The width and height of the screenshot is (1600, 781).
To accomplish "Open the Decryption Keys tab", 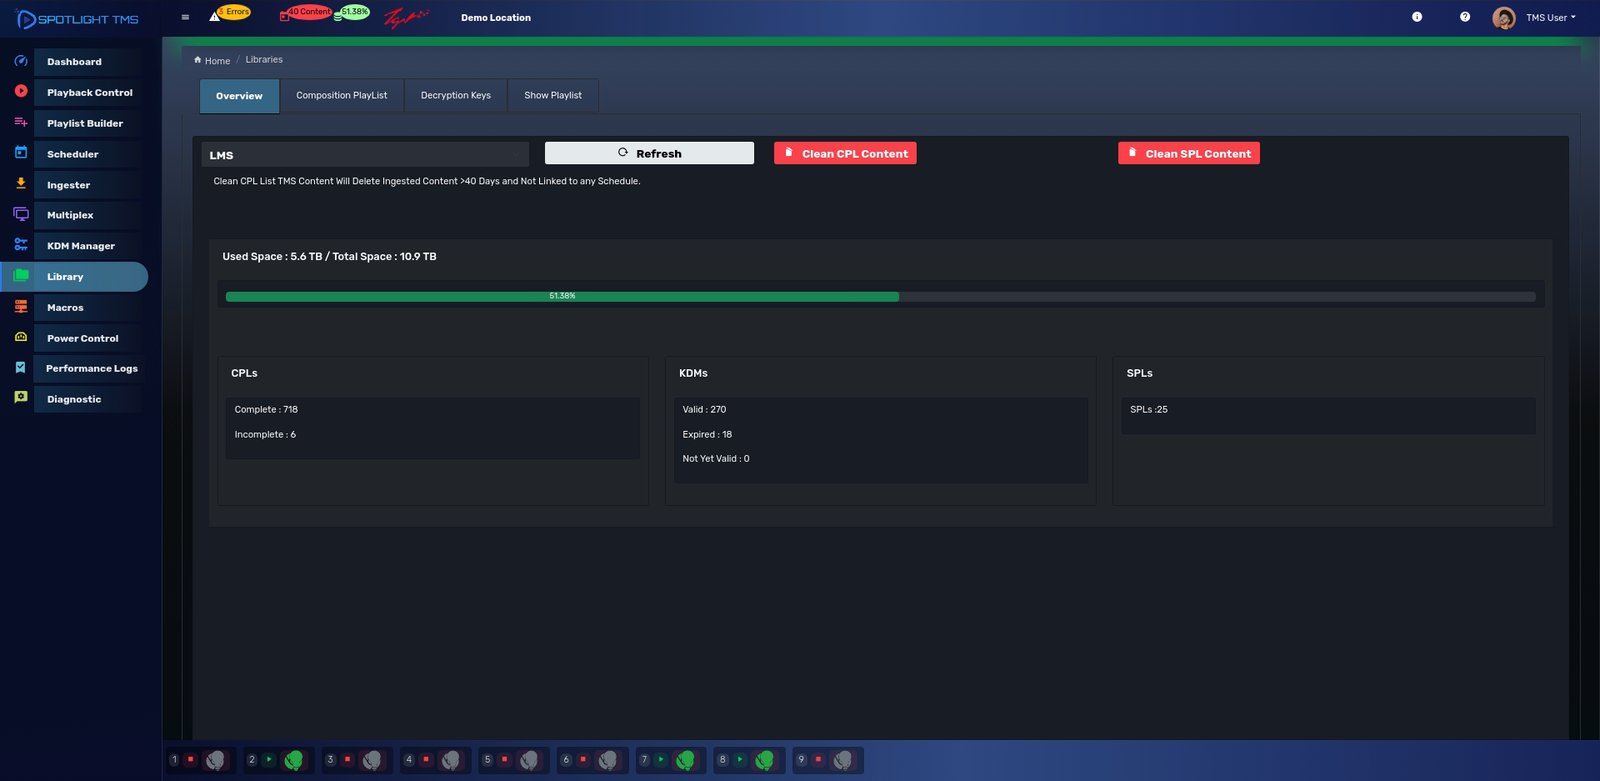I will click(x=455, y=96).
